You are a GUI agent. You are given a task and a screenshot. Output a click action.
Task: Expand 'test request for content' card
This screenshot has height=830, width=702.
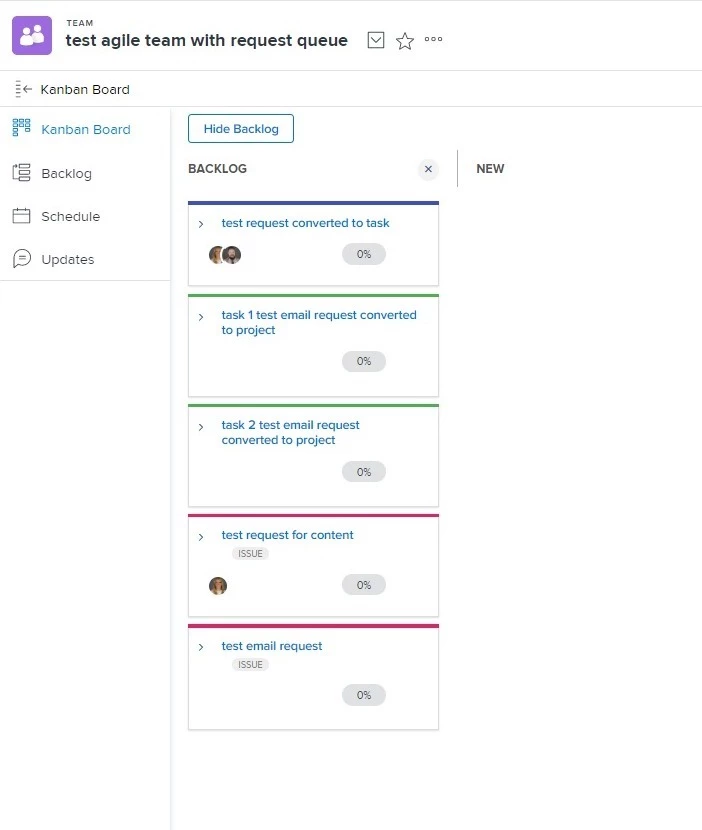[x=201, y=537]
